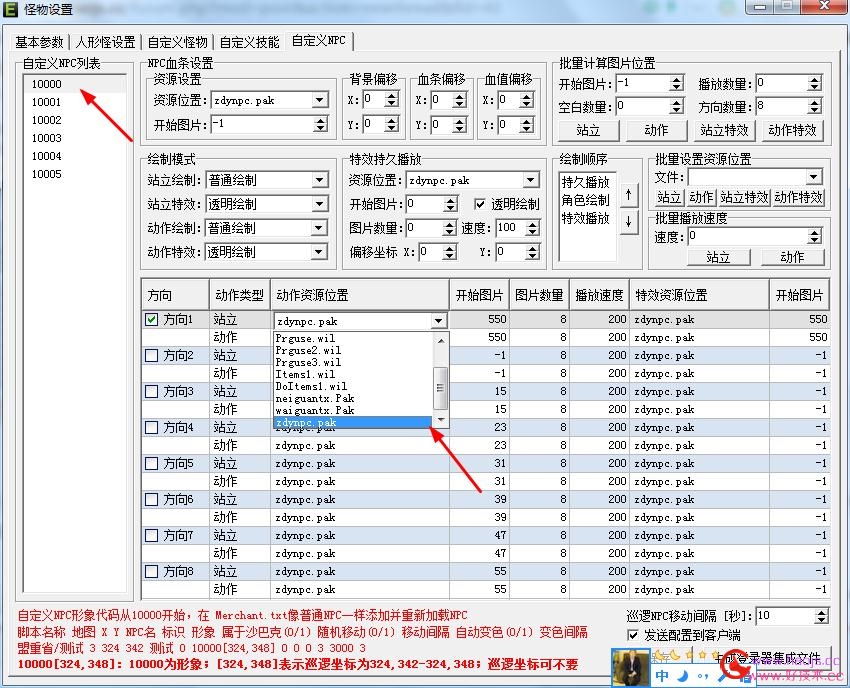
Task: Tick the 方向3 checkbox
Action: (x=152, y=391)
